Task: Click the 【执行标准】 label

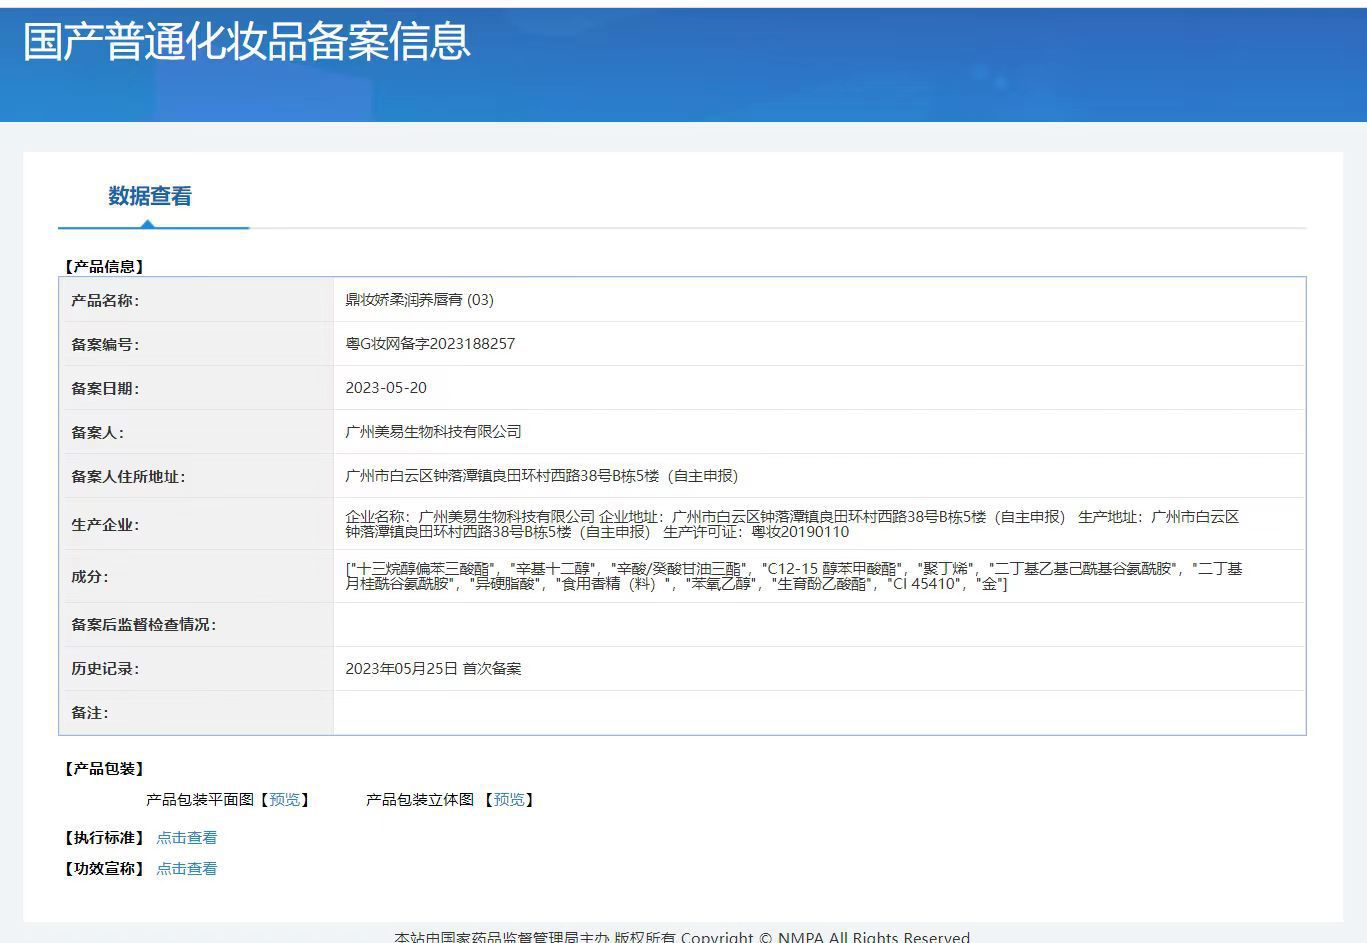Action: 104,838
